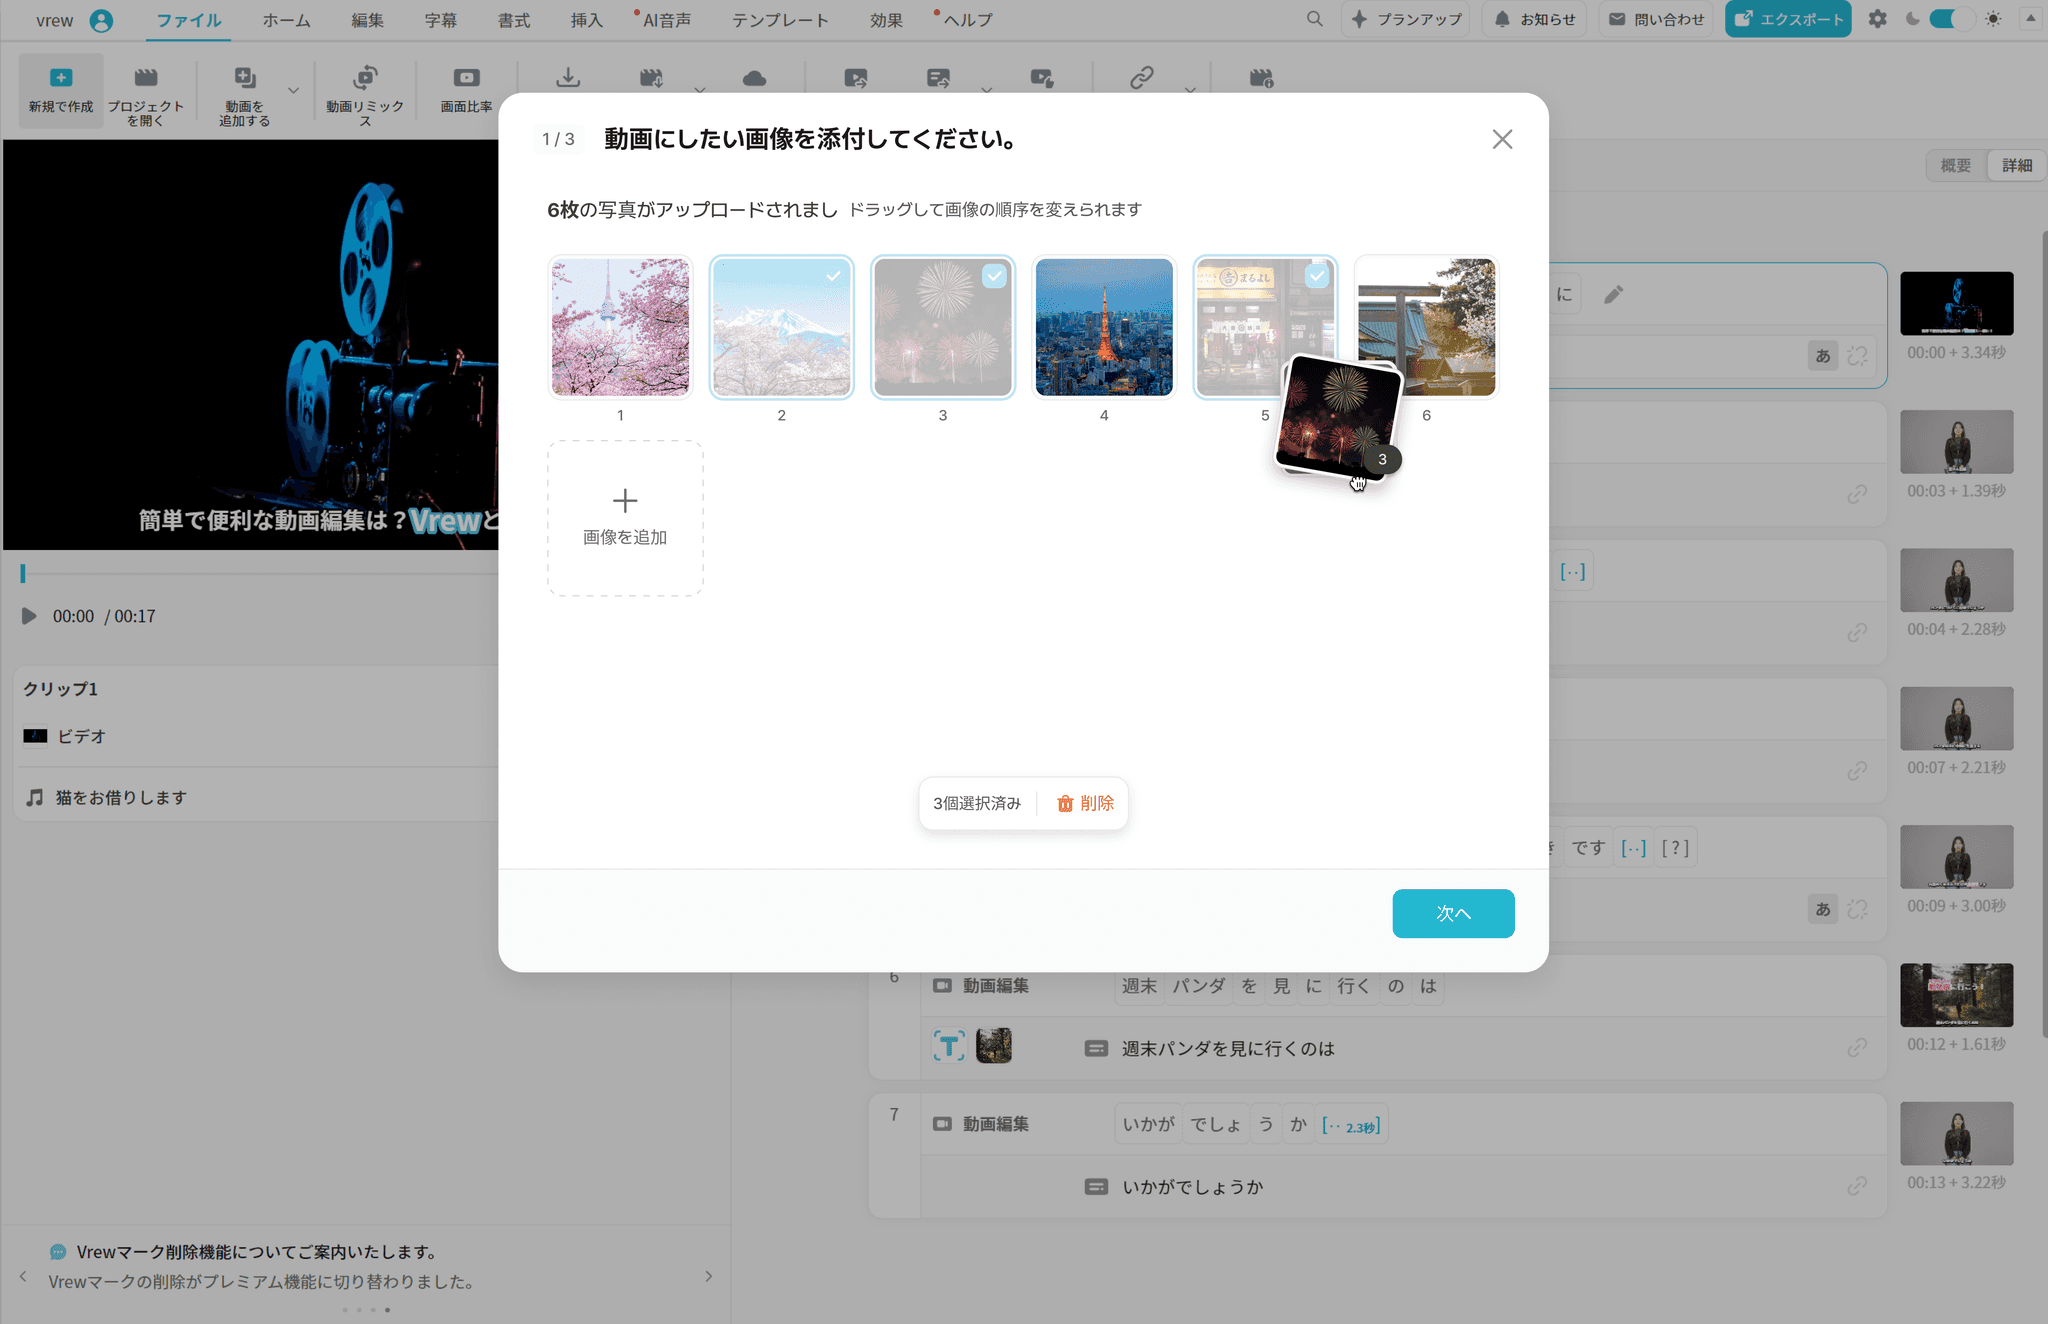The width and height of the screenshot is (2048, 1324).
Task: Uncheck the fireworks image 3 checkbox
Action: coord(994,276)
